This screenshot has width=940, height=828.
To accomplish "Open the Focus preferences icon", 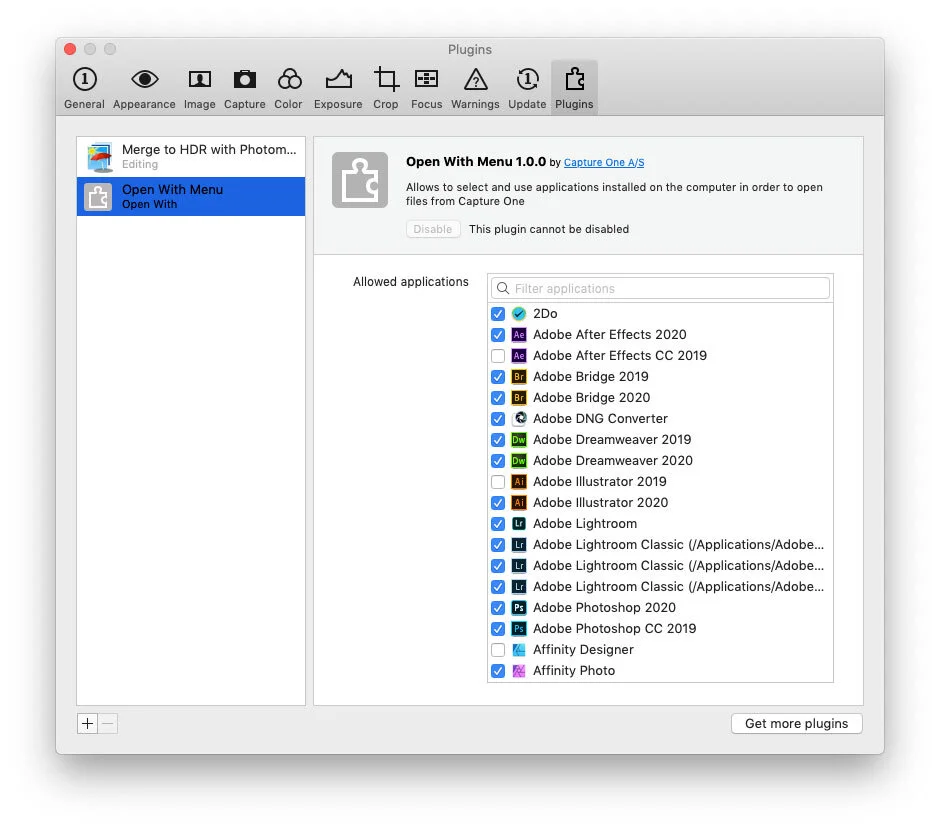I will pos(426,79).
